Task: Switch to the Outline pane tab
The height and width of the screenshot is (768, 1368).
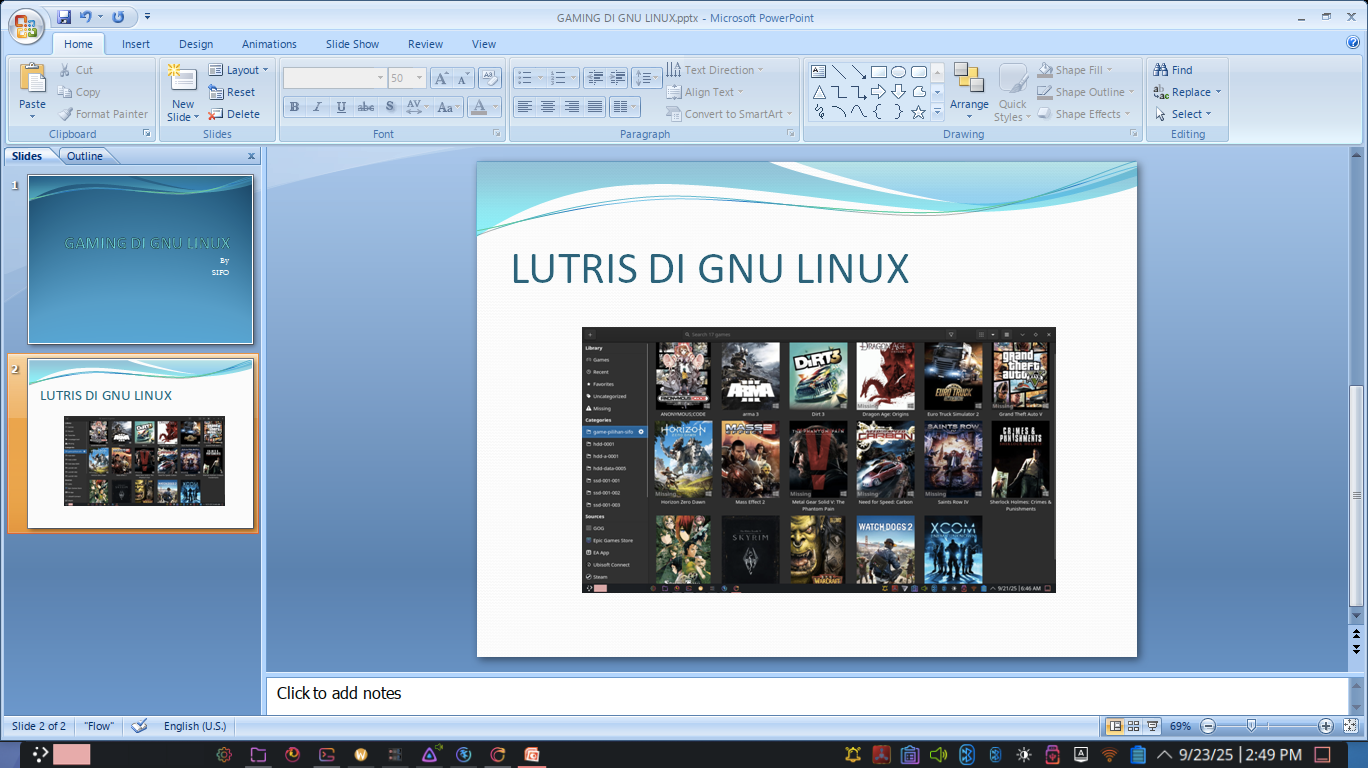Action: click(x=85, y=156)
